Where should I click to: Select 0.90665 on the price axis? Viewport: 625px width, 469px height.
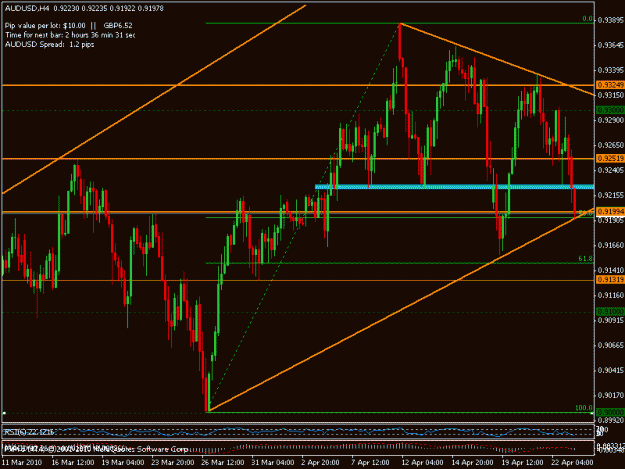[x=611, y=345]
